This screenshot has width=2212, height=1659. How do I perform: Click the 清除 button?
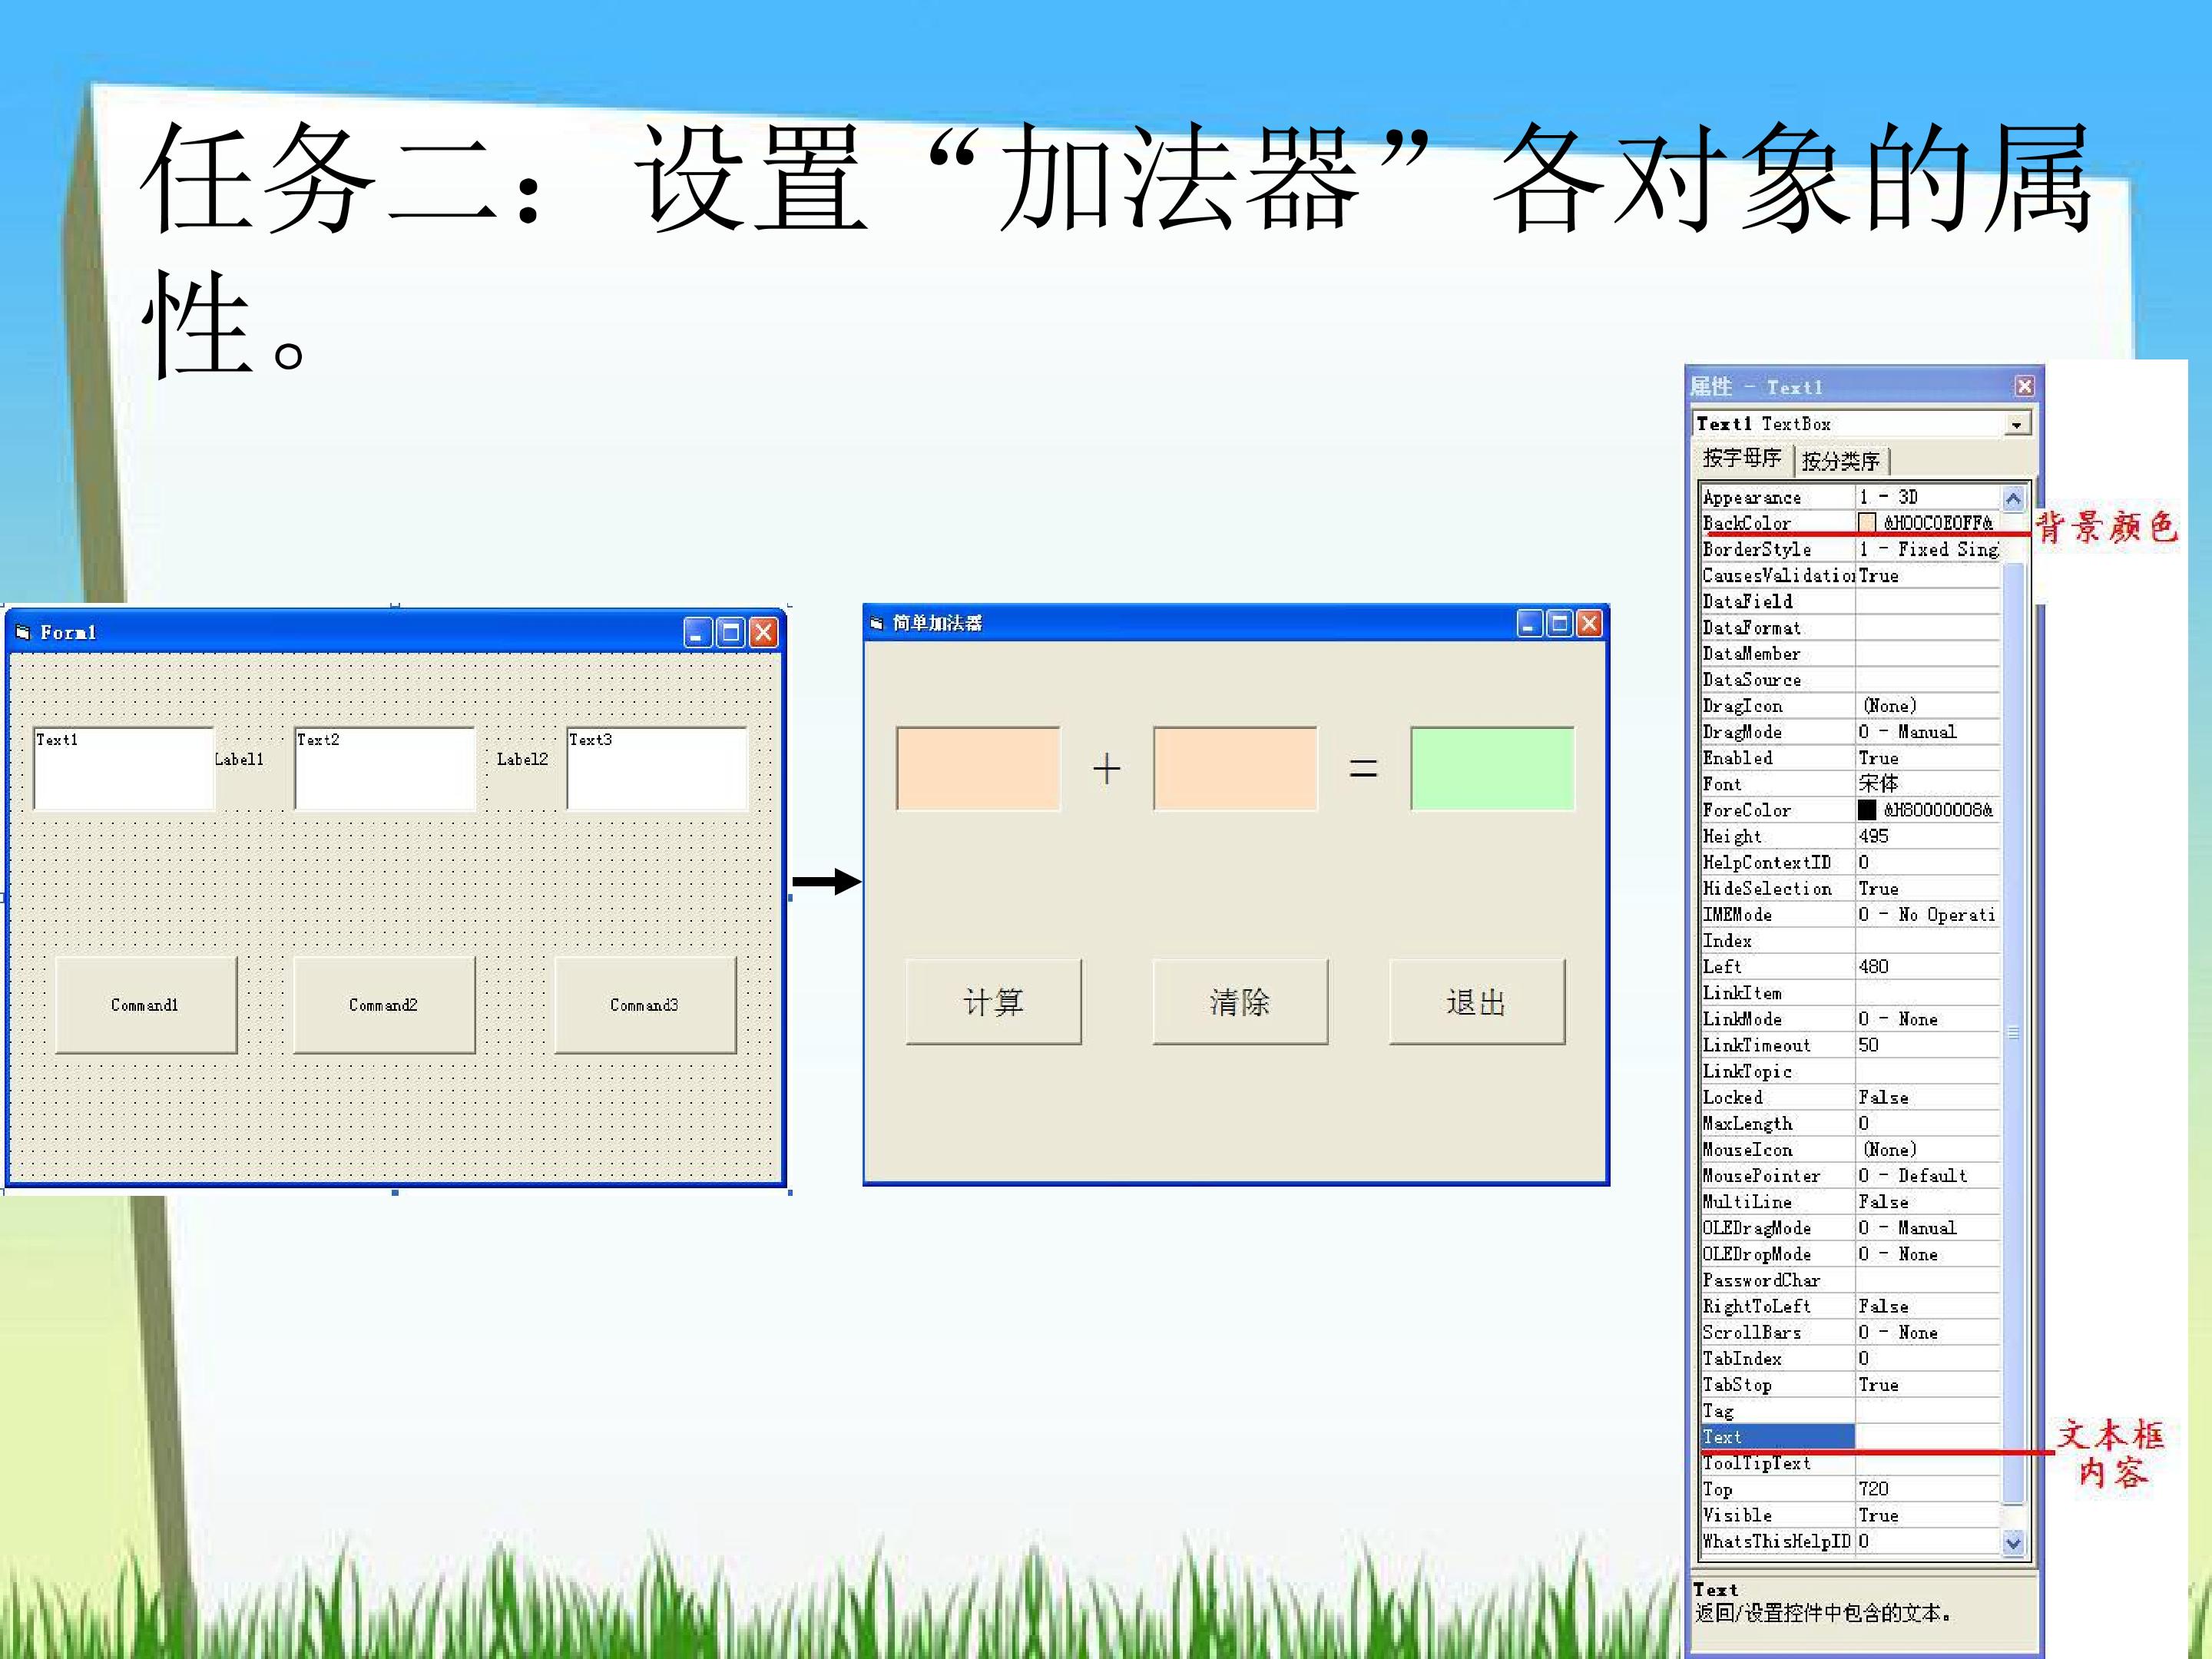point(1240,1002)
